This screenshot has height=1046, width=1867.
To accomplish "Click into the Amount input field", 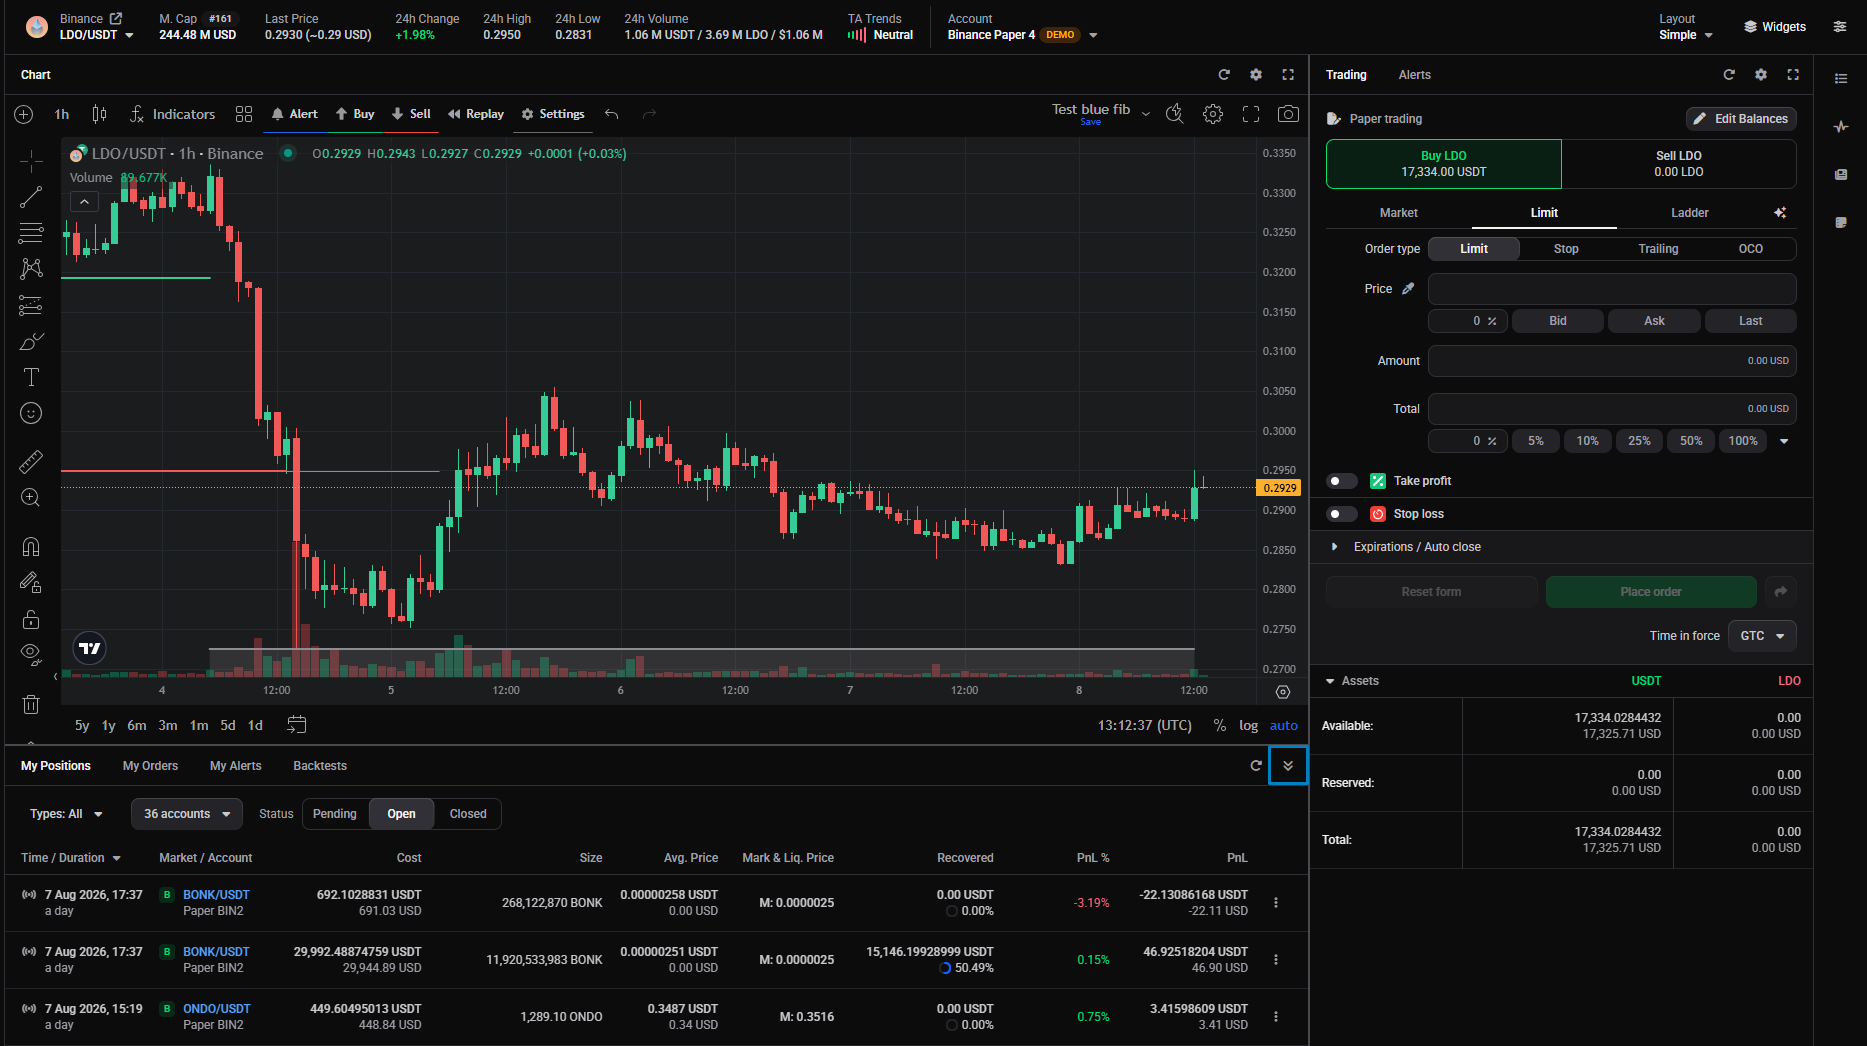I will tap(1612, 361).
